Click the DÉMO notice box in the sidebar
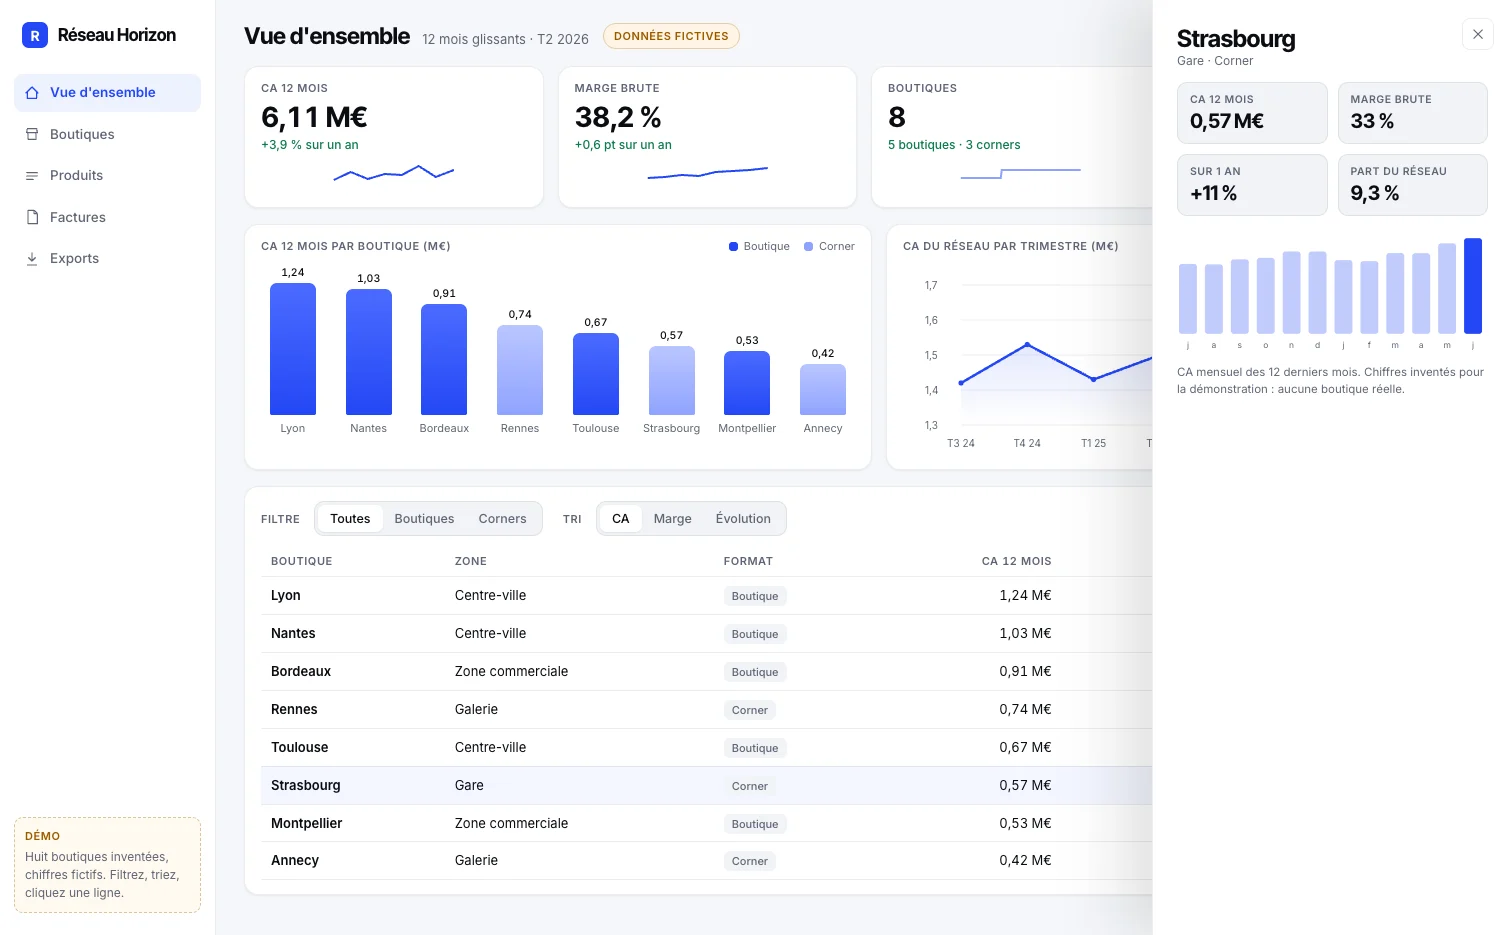This screenshot has width=1512, height=935. tap(107, 865)
